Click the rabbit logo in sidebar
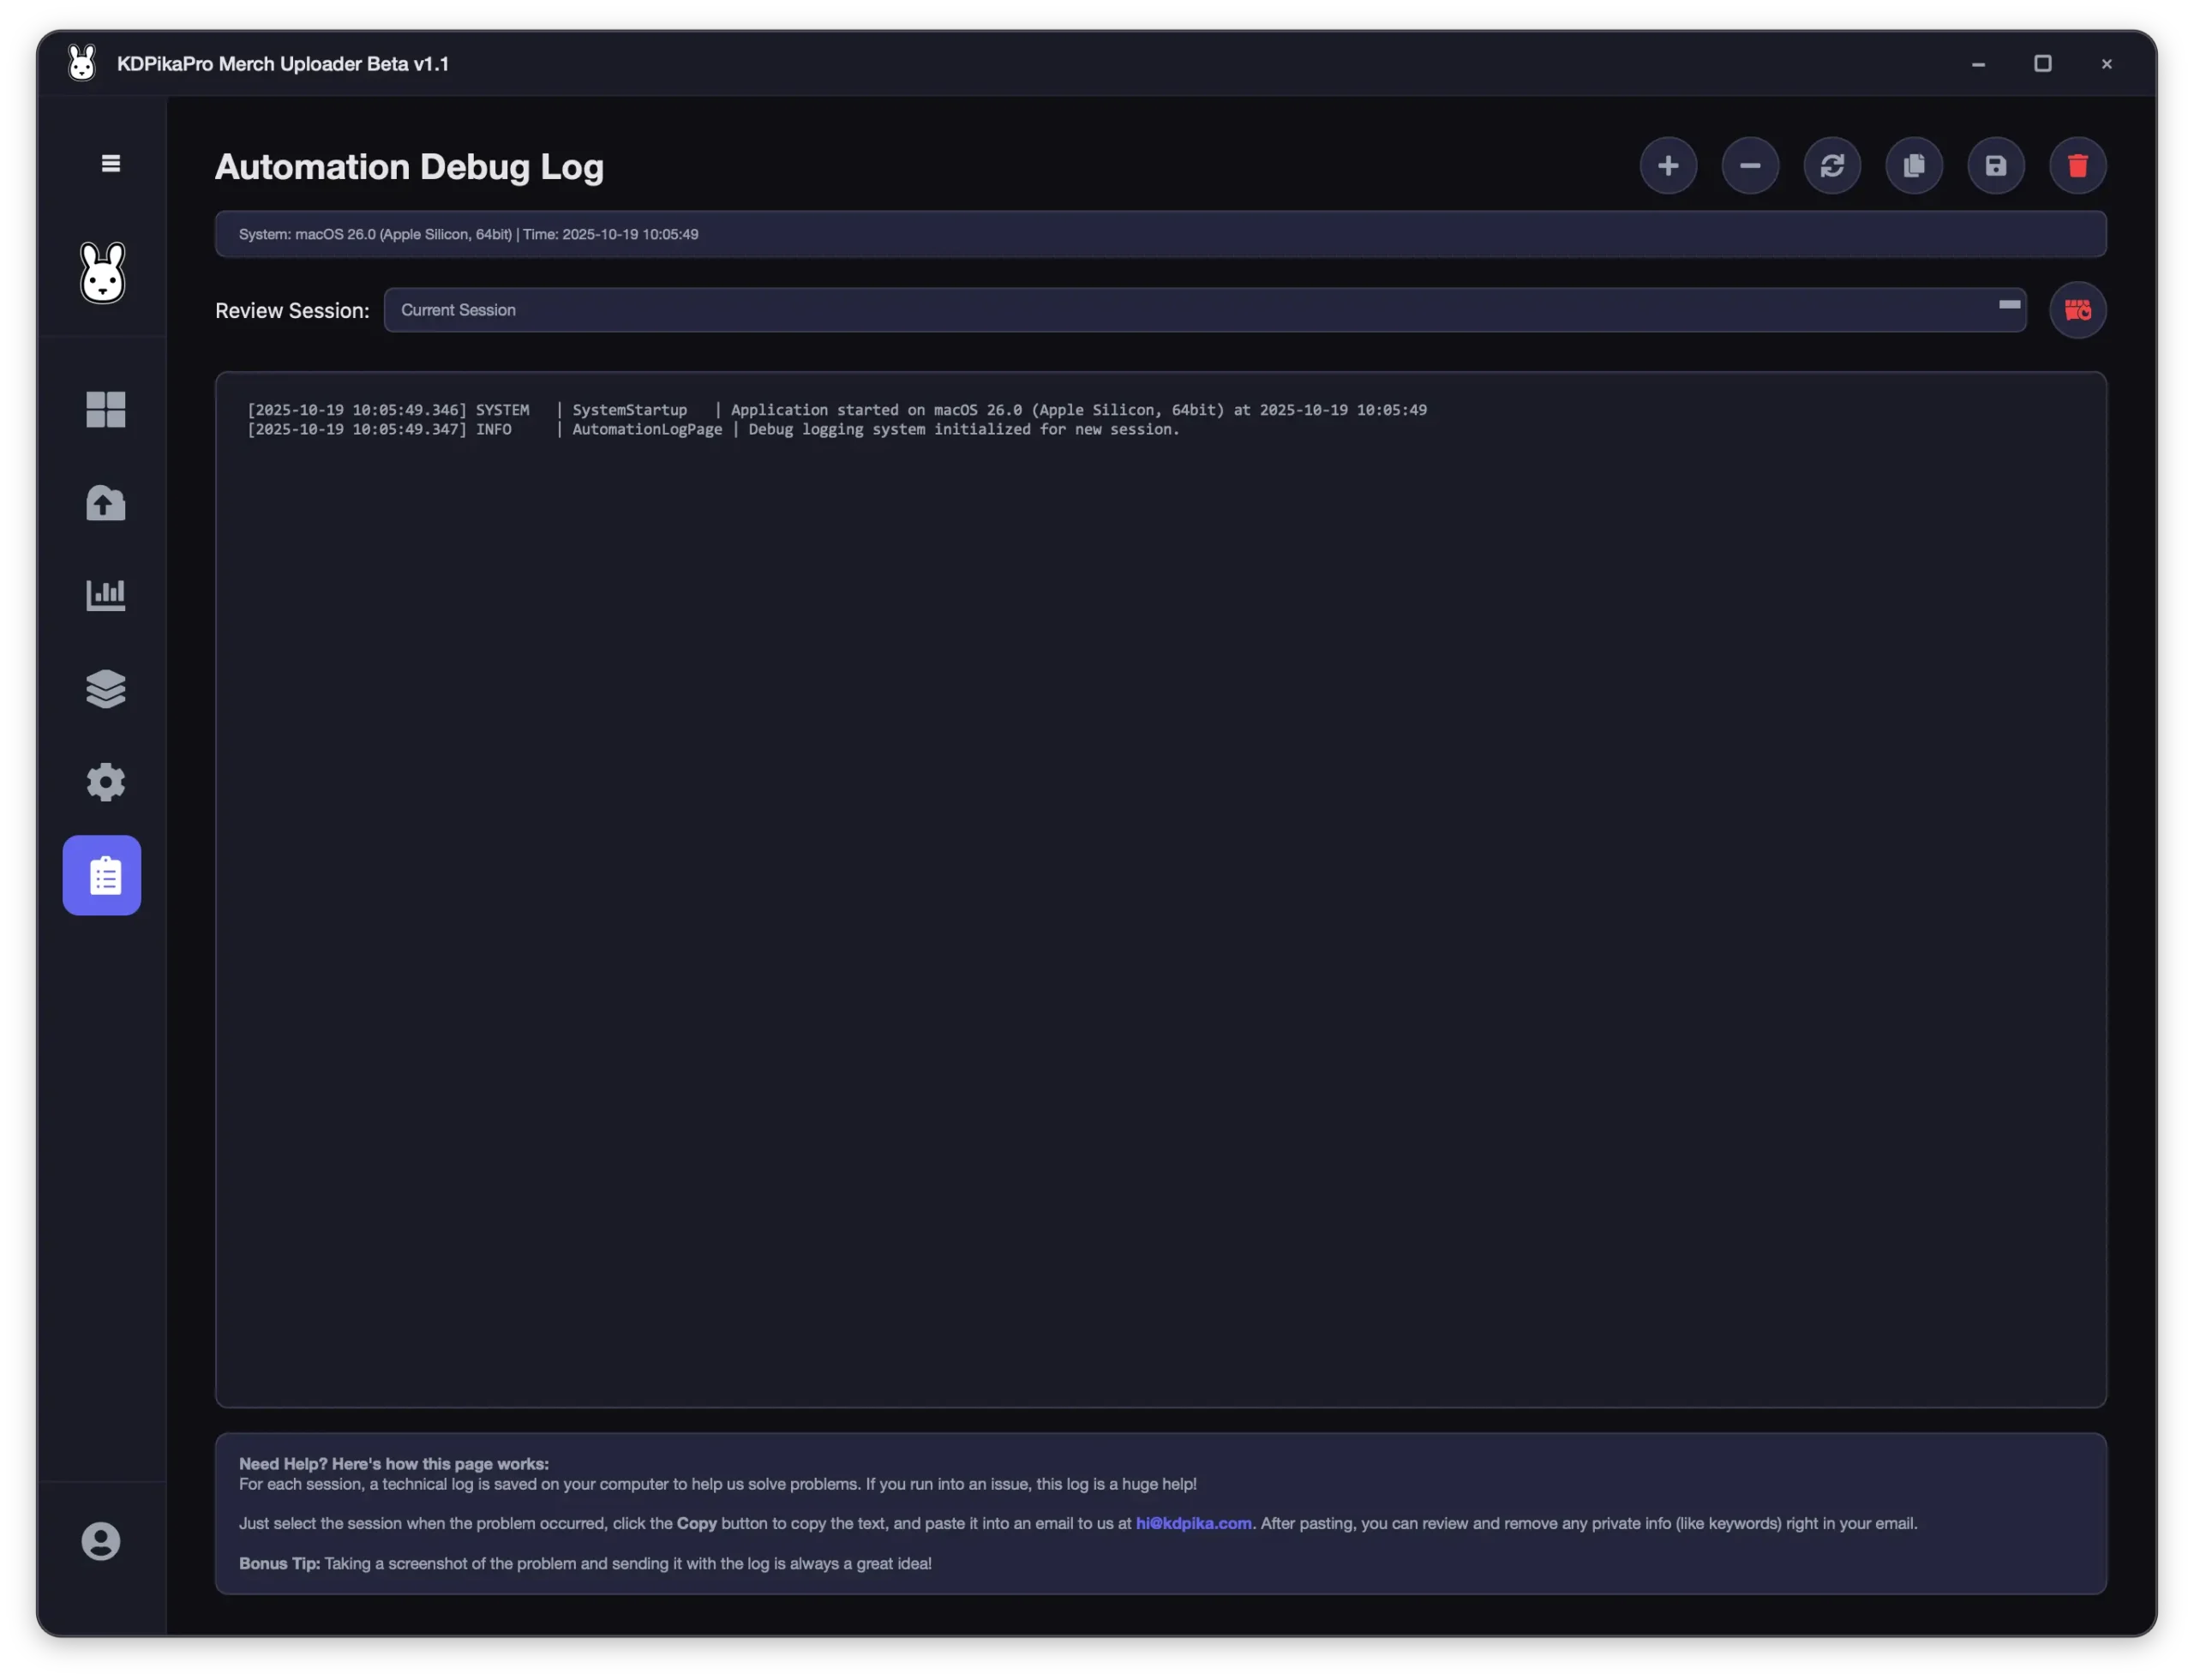 pos(102,272)
